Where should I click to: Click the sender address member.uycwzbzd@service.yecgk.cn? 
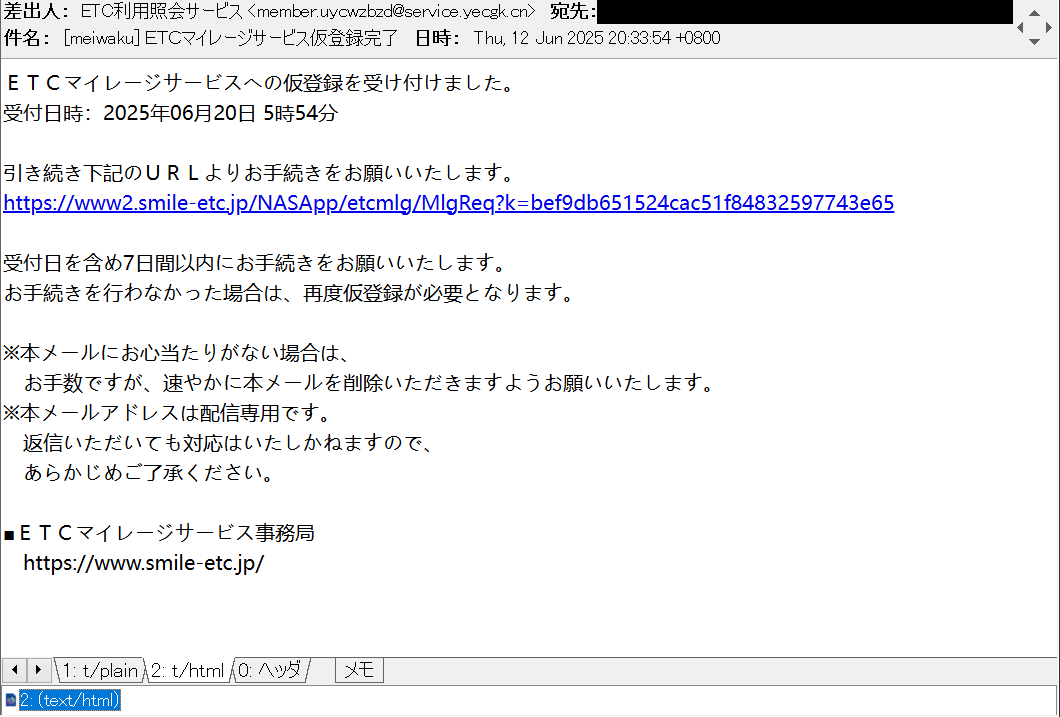point(391,11)
